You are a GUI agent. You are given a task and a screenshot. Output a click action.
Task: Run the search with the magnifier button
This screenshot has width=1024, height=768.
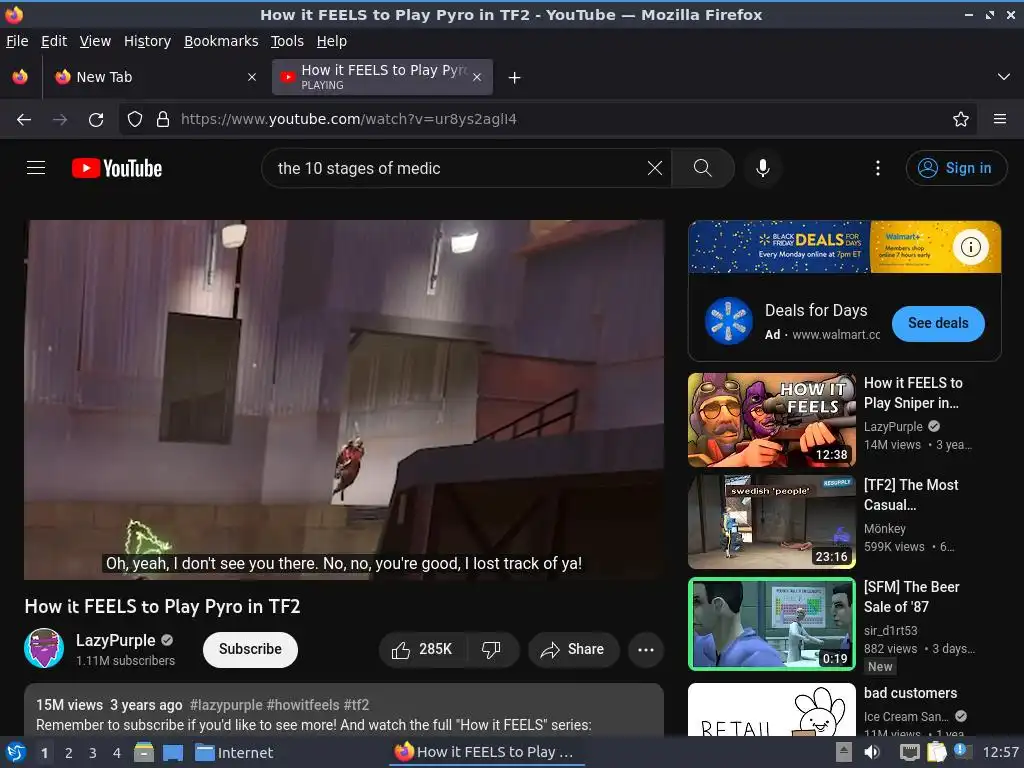point(703,168)
